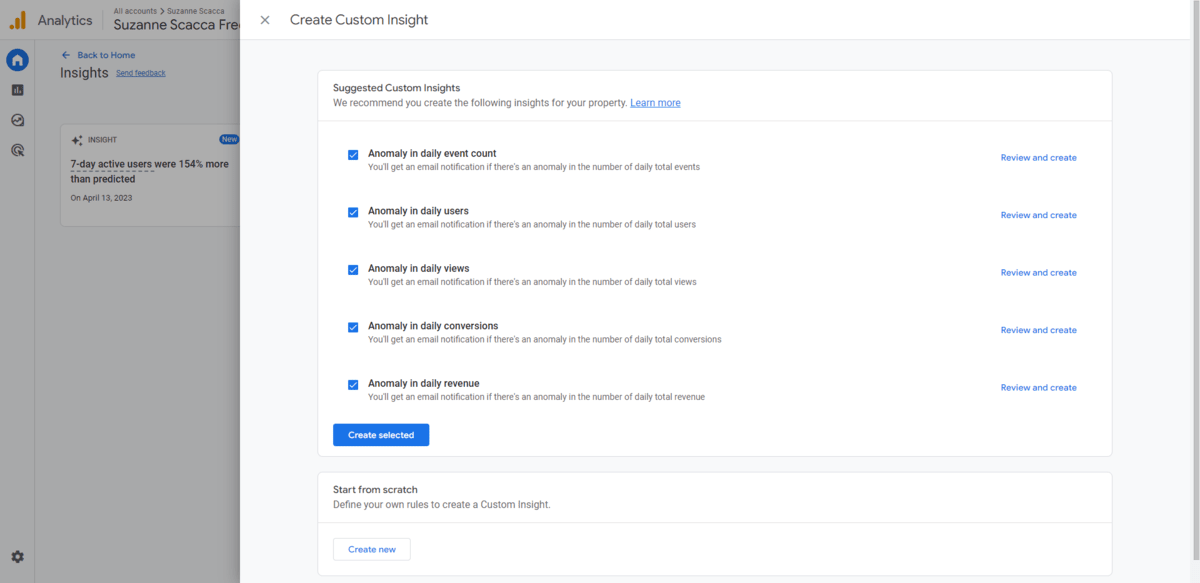Toggle Anomaly in daily conversions checkbox
1200x583 pixels.
(353, 327)
